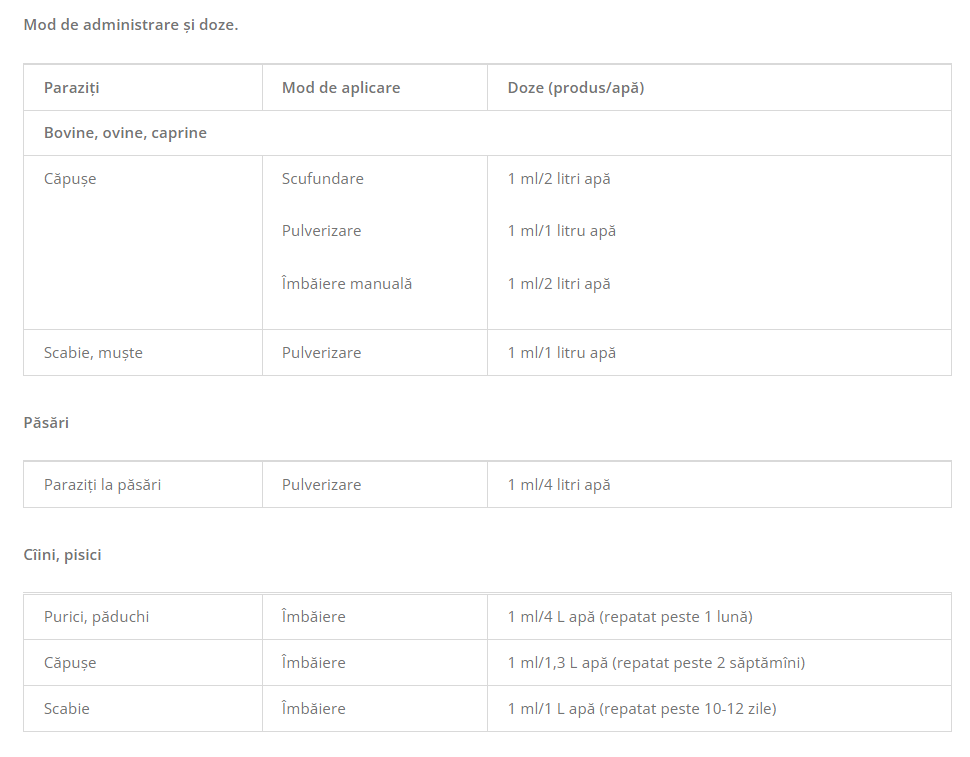The height and width of the screenshot is (757, 970).
Task: Click 'Pulverizare' in the birds table
Action: click(x=322, y=485)
